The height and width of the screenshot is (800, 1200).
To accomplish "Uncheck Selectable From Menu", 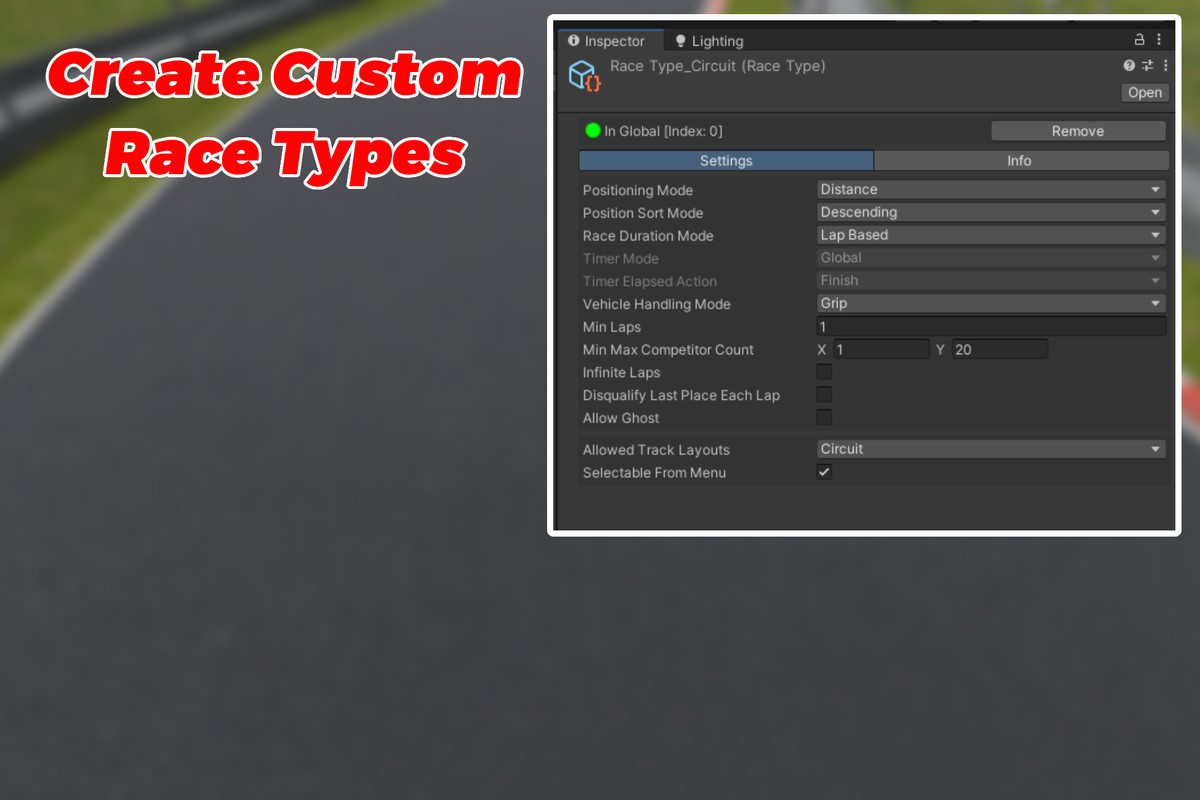I will [x=824, y=472].
